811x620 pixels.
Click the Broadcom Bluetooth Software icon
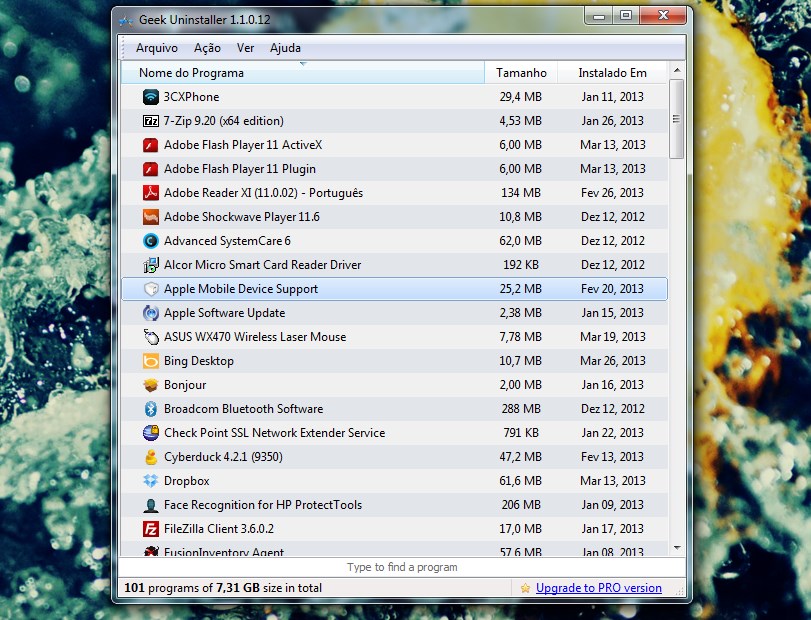[151, 409]
